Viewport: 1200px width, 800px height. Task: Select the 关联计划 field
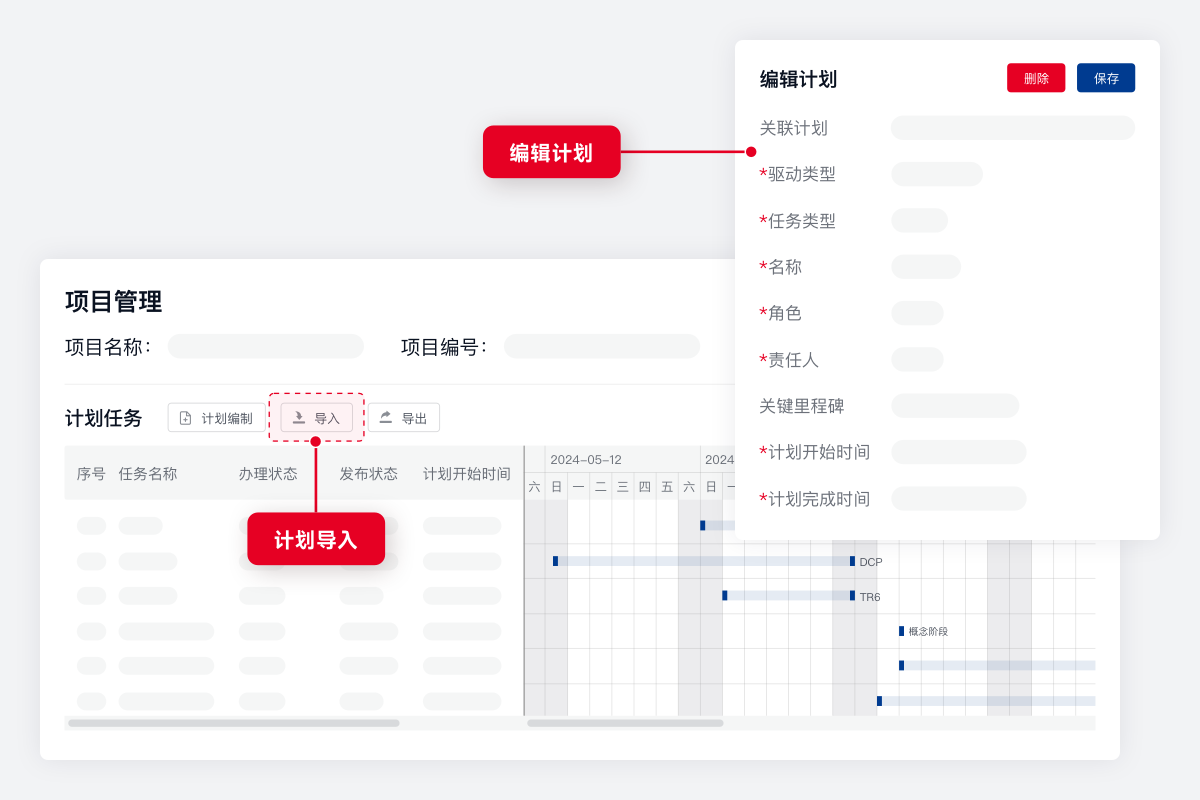point(1012,128)
